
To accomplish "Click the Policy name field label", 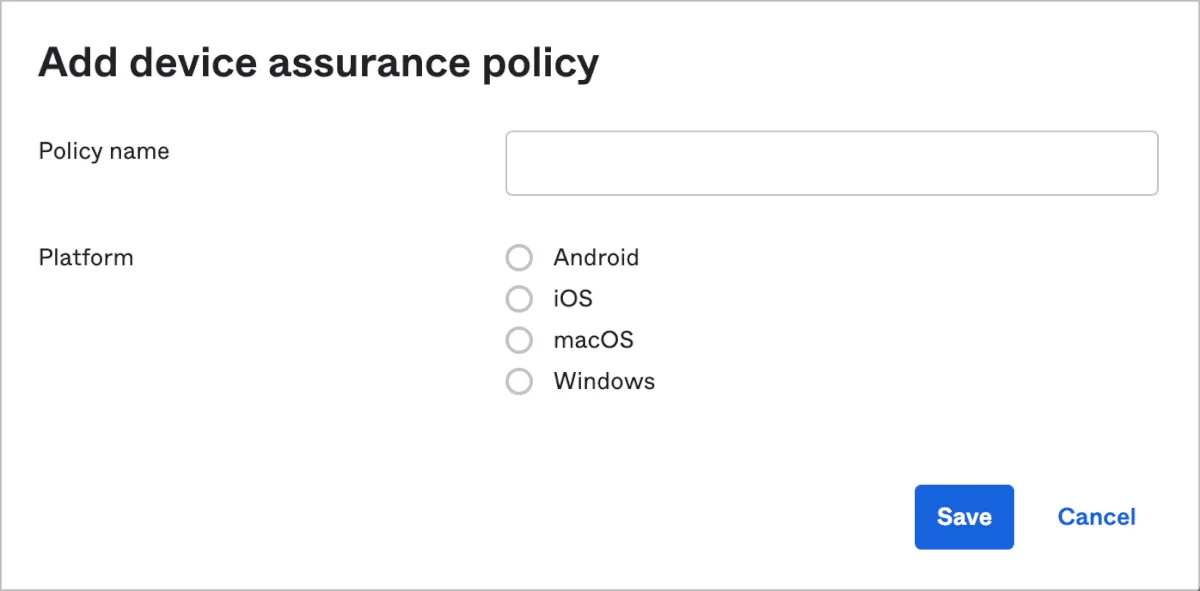I will click(104, 151).
